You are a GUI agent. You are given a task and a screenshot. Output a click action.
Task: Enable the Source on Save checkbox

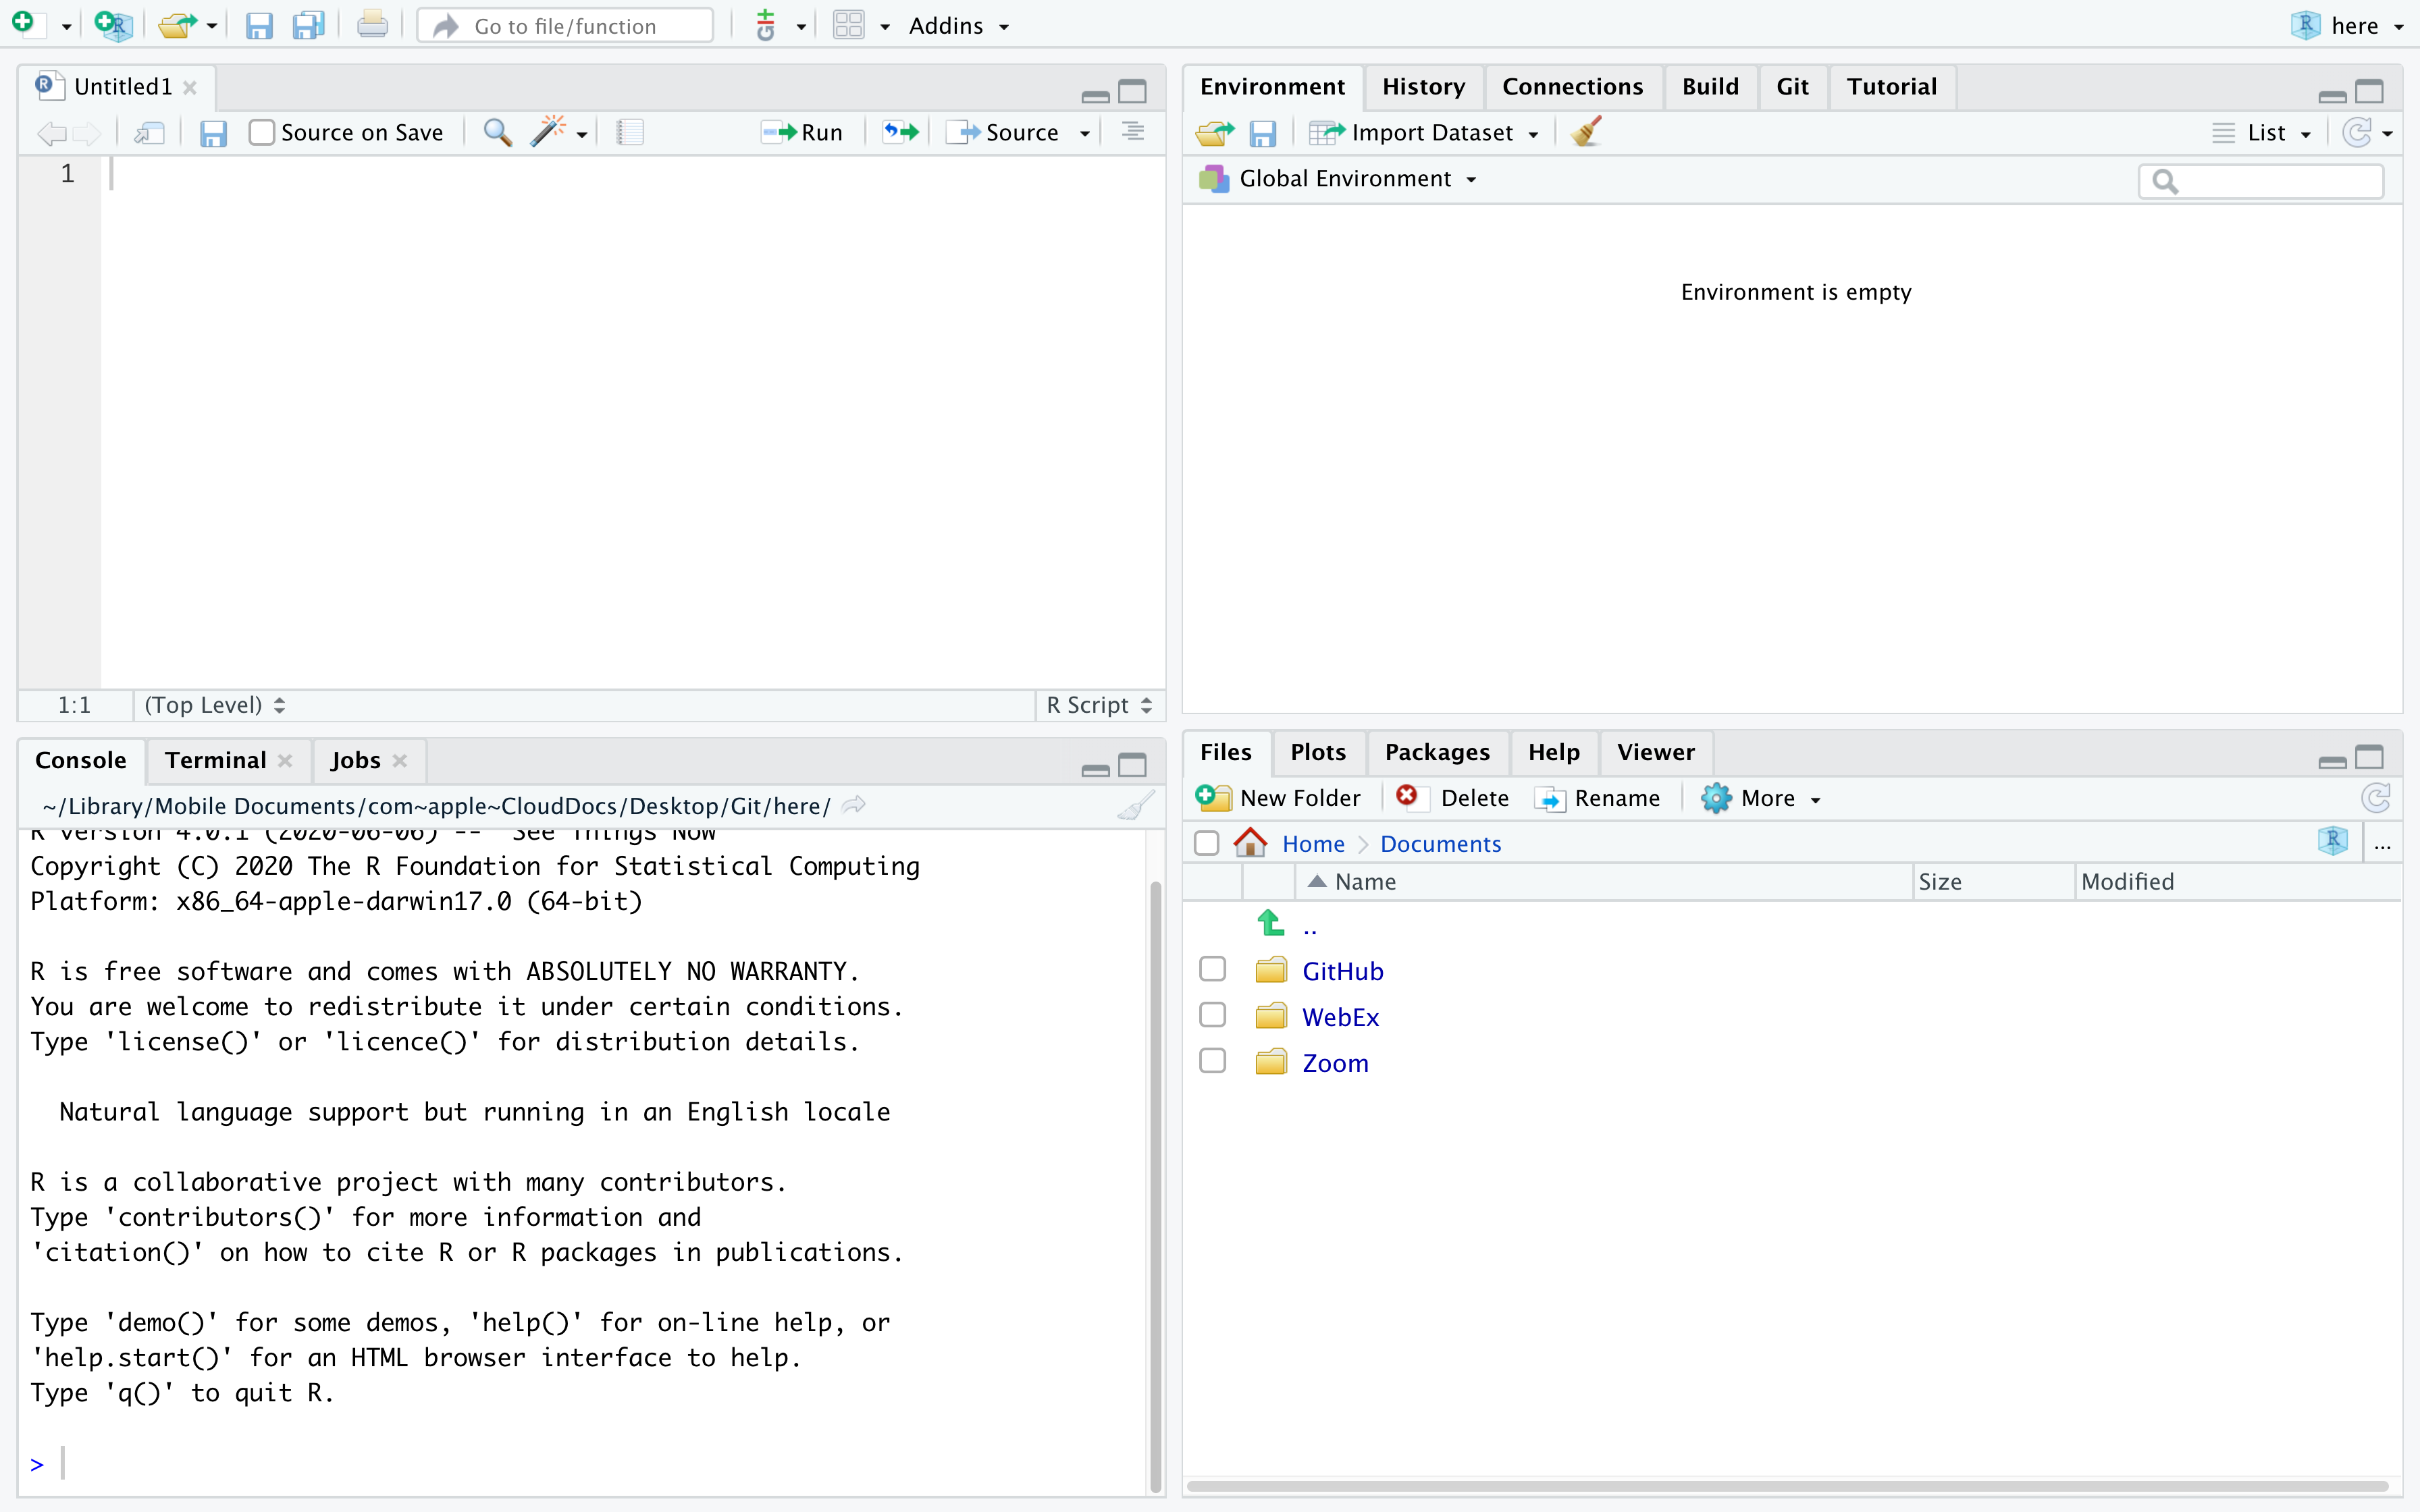(x=261, y=132)
